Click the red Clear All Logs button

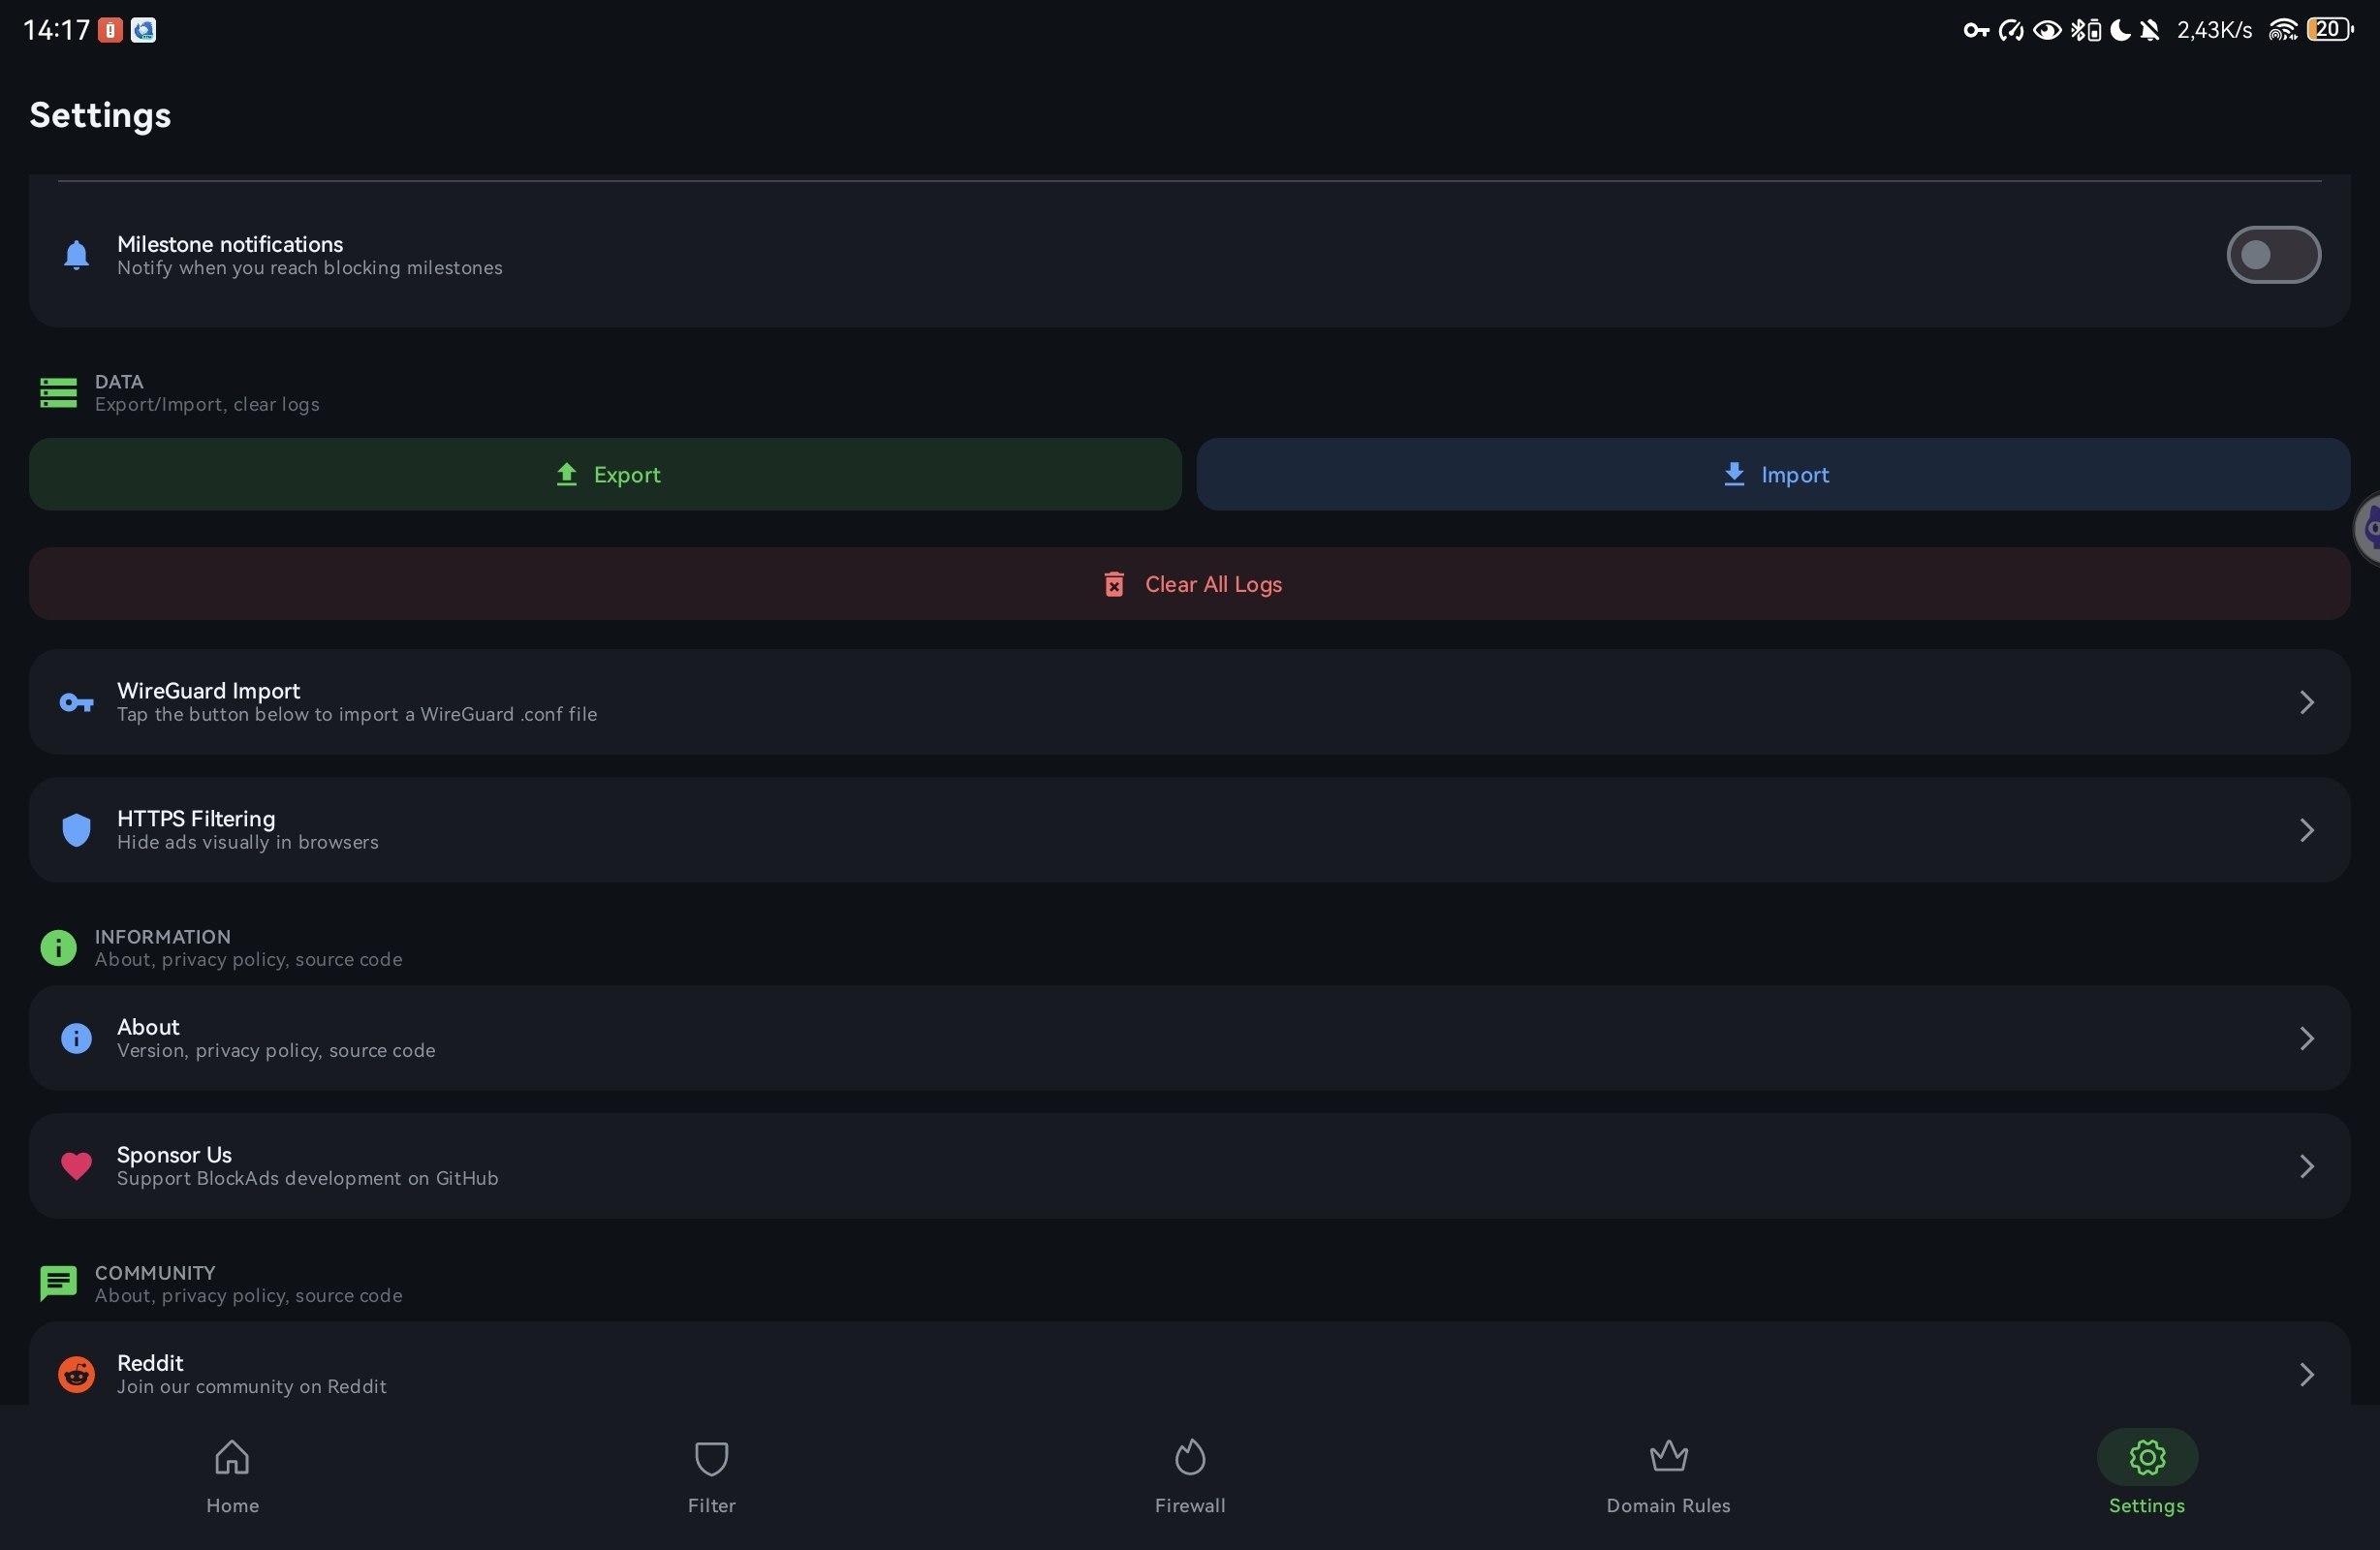coord(1189,584)
